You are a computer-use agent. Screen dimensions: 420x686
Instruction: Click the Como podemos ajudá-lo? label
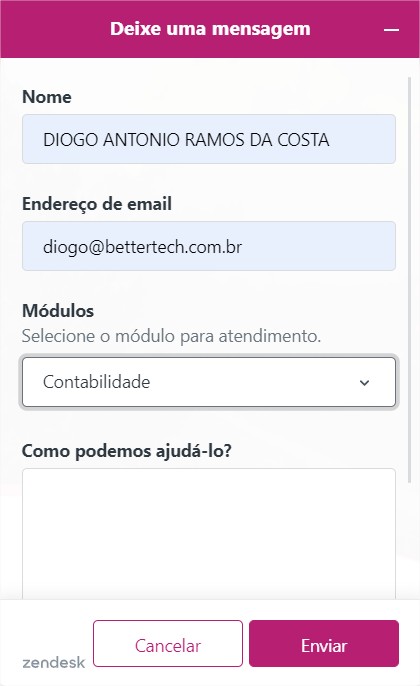point(126,451)
